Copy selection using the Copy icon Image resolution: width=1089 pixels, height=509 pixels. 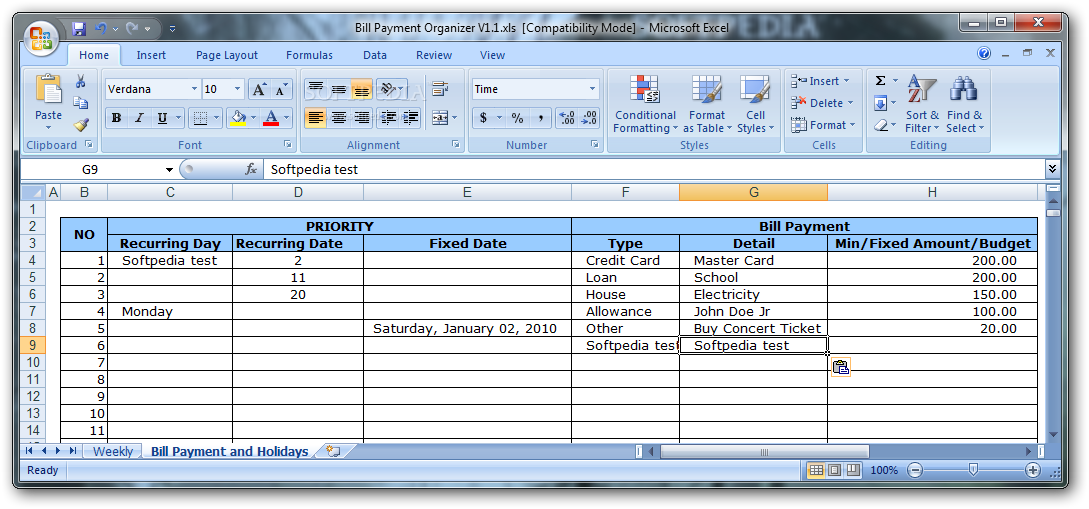[81, 103]
